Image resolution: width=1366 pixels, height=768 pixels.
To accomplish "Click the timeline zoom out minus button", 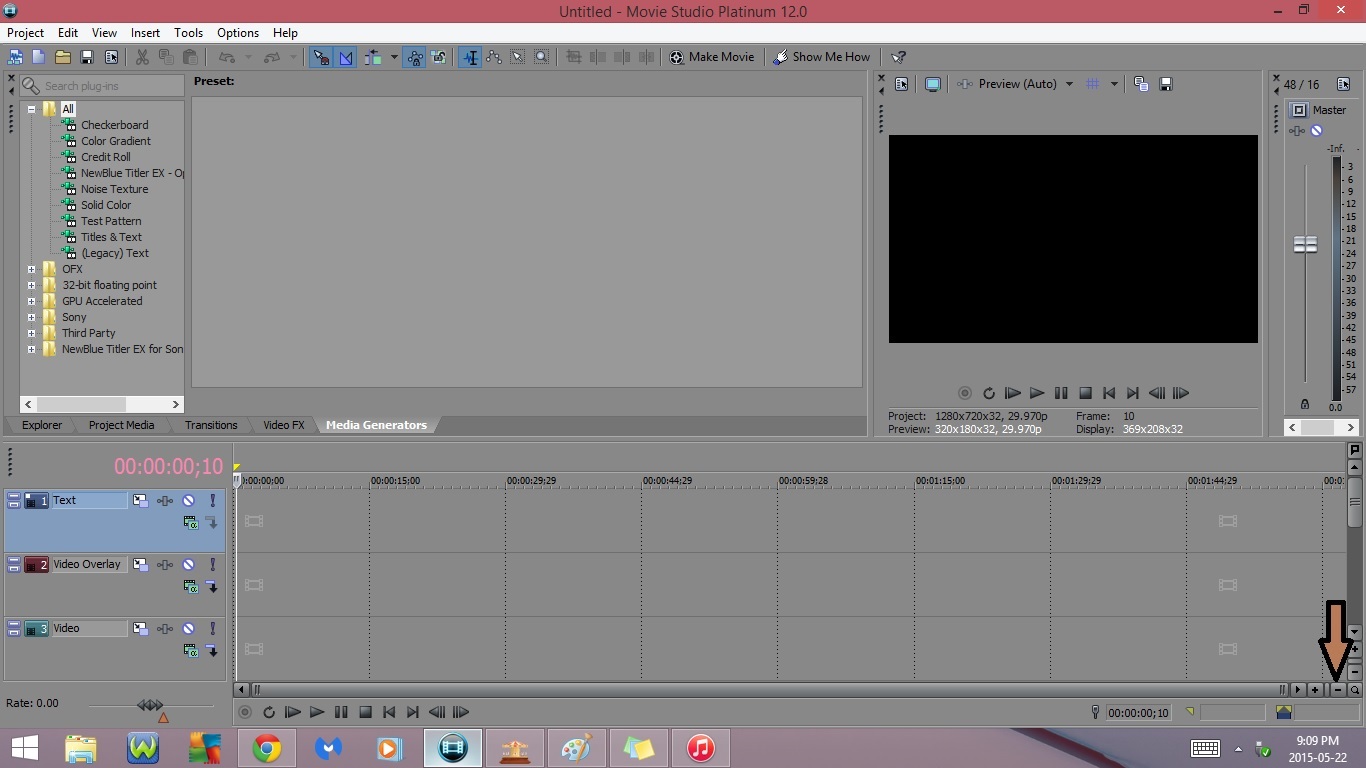I will 1337,690.
